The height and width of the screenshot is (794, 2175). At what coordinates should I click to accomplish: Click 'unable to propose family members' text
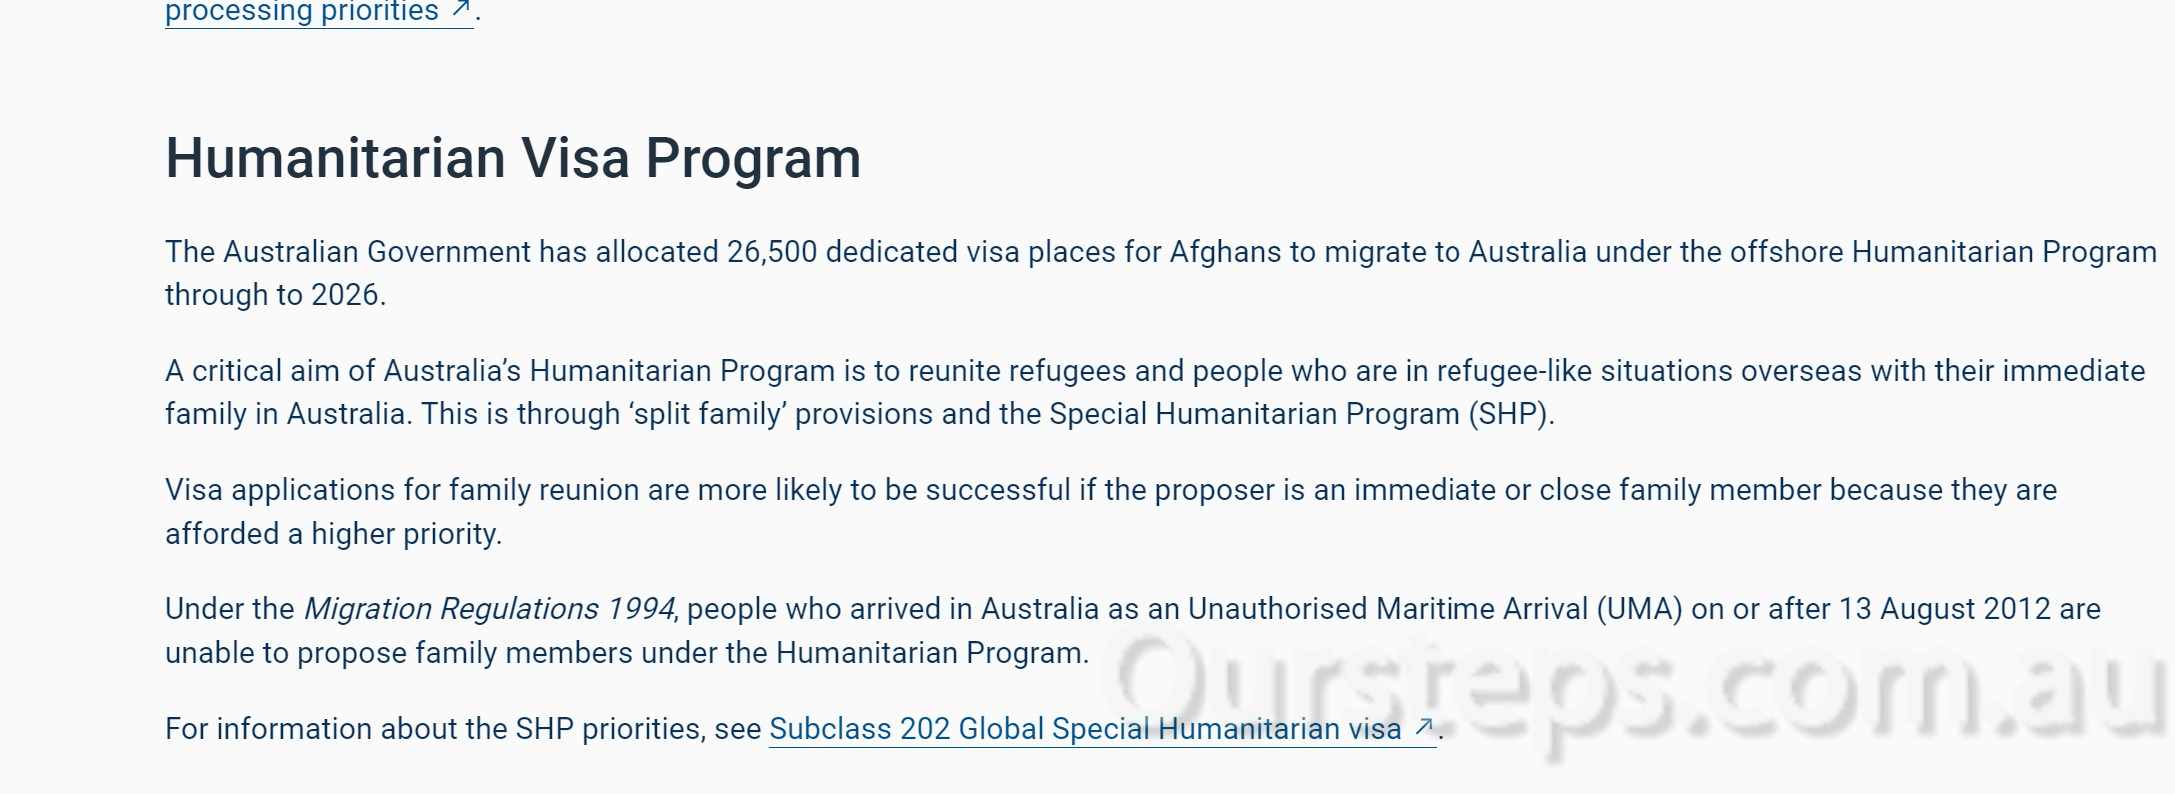(x=398, y=653)
